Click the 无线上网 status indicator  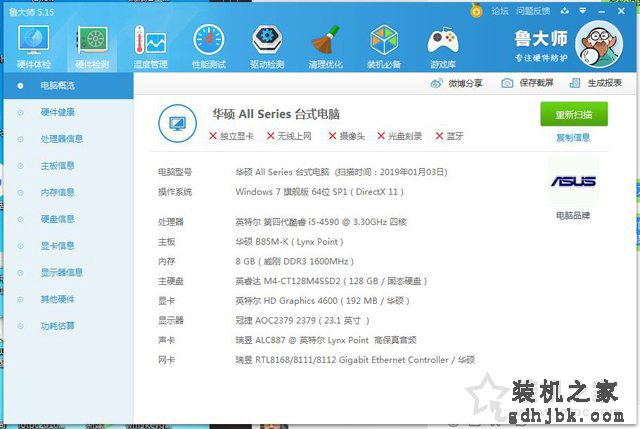(x=289, y=136)
